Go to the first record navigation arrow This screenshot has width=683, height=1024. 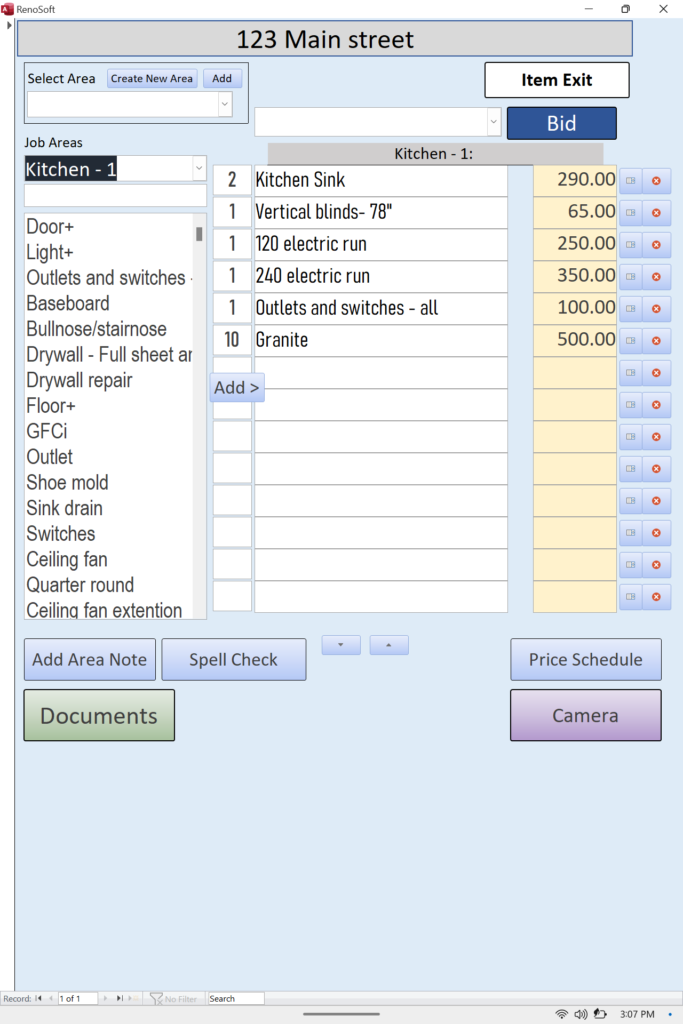(x=39, y=998)
